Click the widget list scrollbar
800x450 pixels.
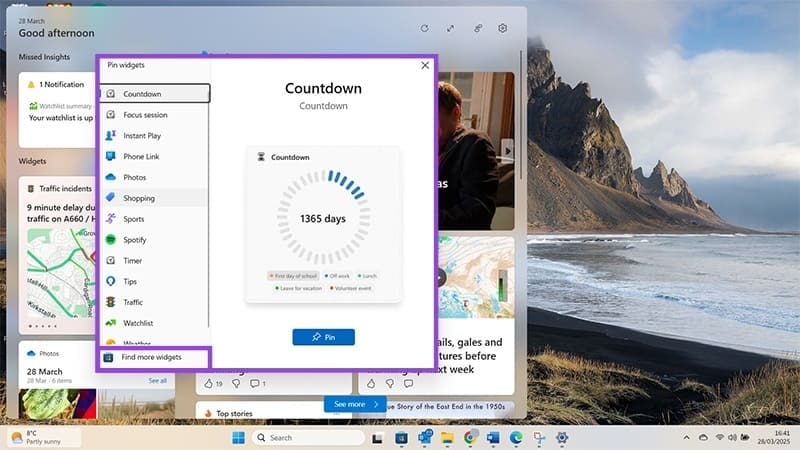[209, 214]
